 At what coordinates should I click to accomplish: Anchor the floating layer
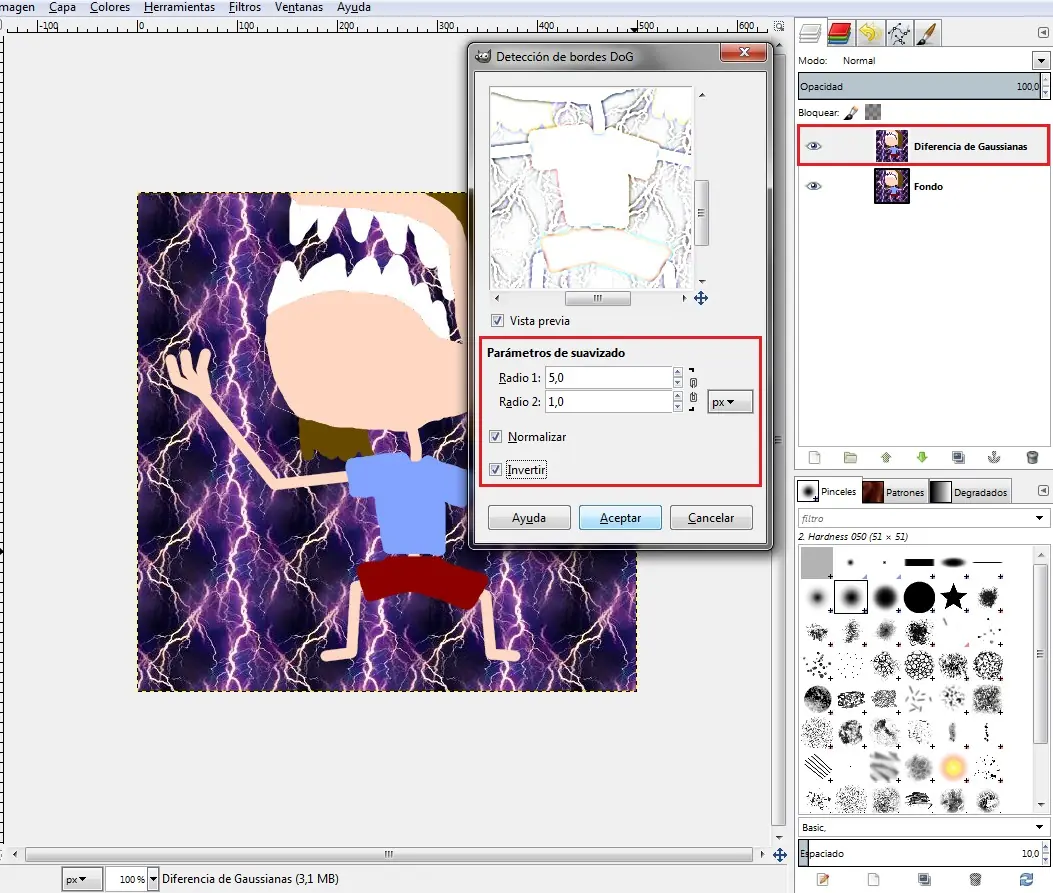994,458
